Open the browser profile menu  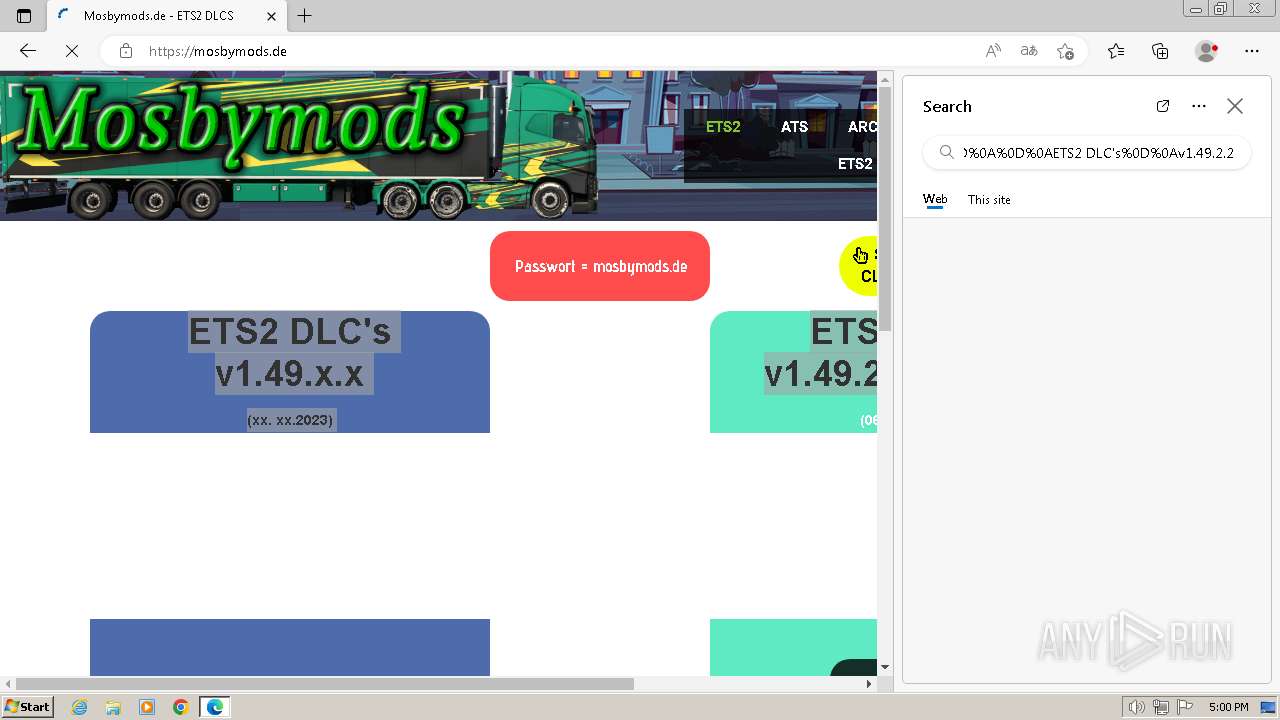point(1207,51)
